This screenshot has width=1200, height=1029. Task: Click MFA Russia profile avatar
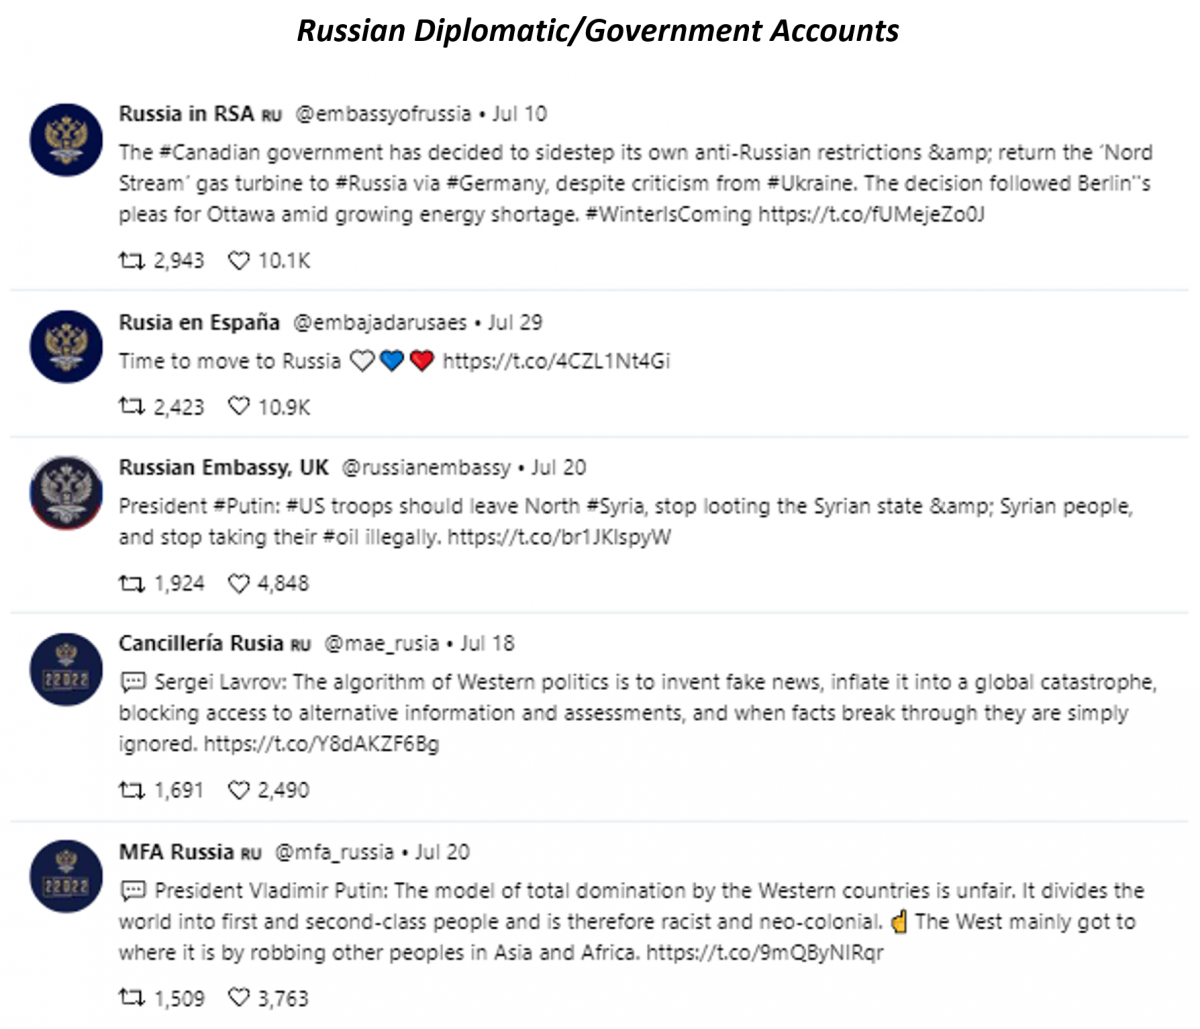pos(66,877)
